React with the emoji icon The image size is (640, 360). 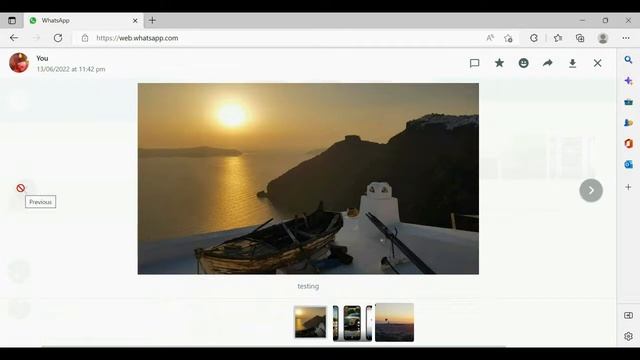(524, 63)
